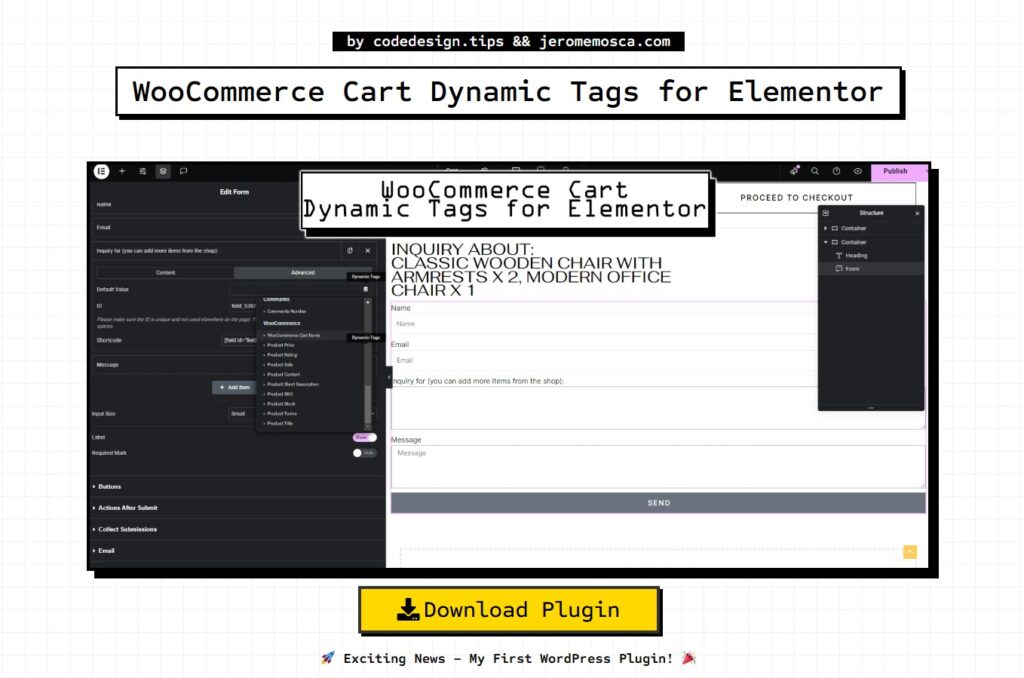Select the Form item in Structure

click(x=852, y=269)
